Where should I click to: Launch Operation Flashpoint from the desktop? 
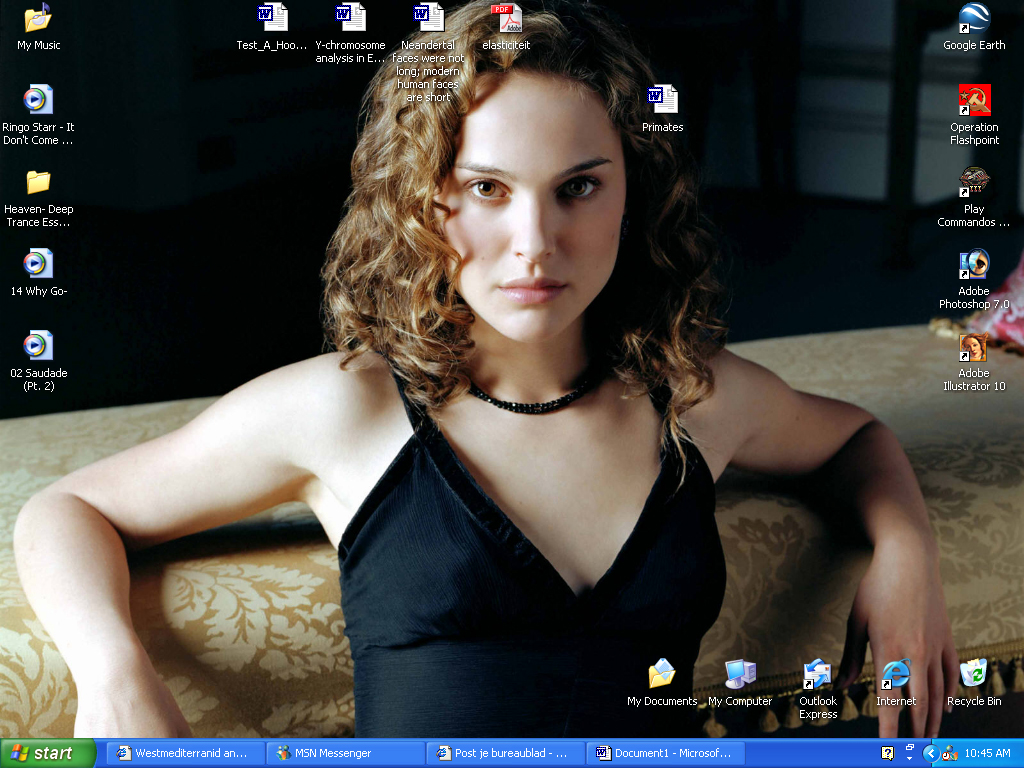coord(974,101)
